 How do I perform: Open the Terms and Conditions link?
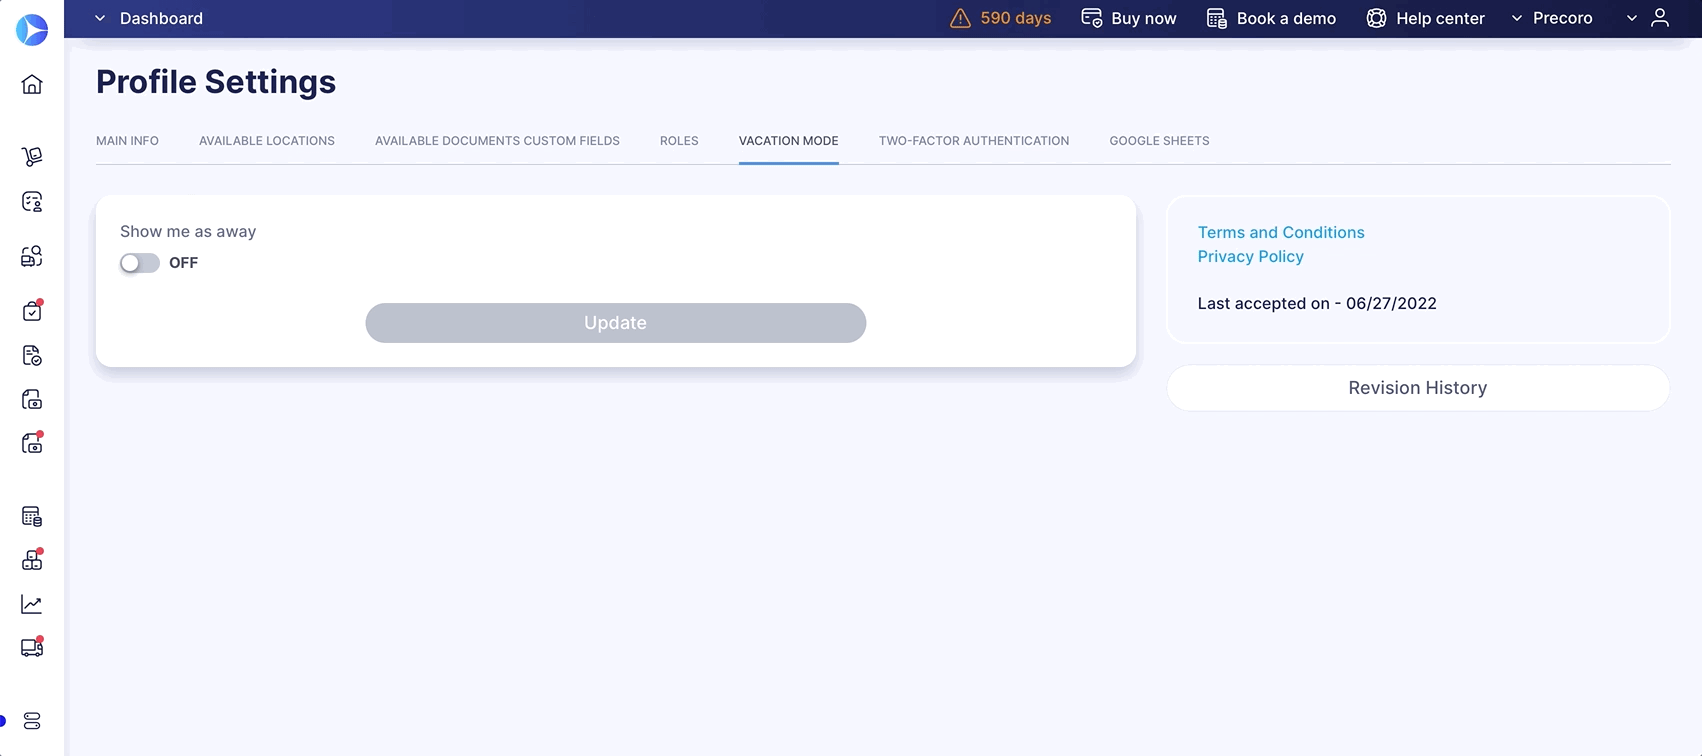(1280, 232)
